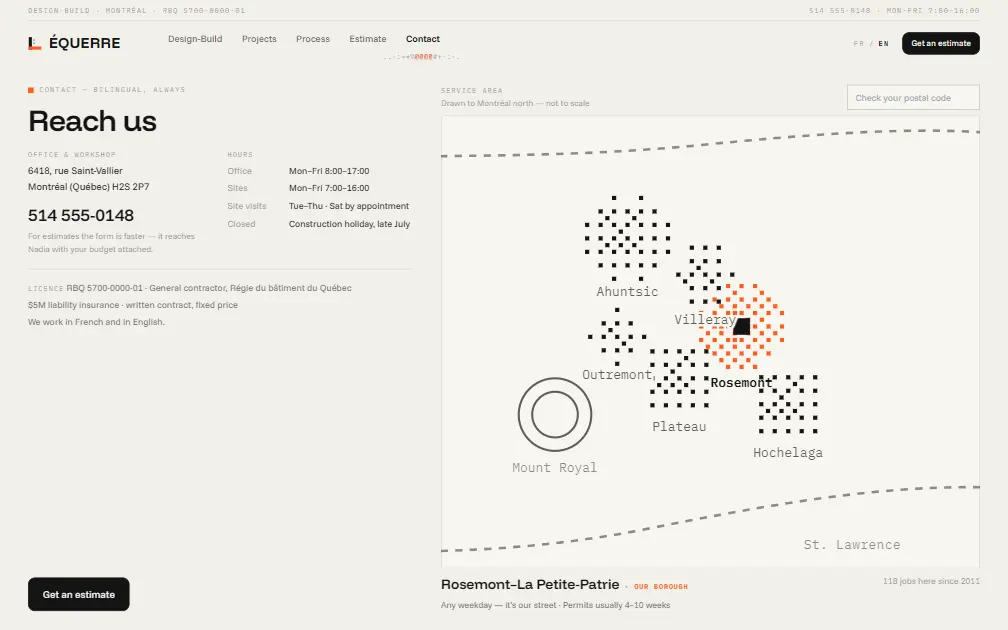Click the SERVICE AREA label
The image size is (1008, 630).
[472, 91]
